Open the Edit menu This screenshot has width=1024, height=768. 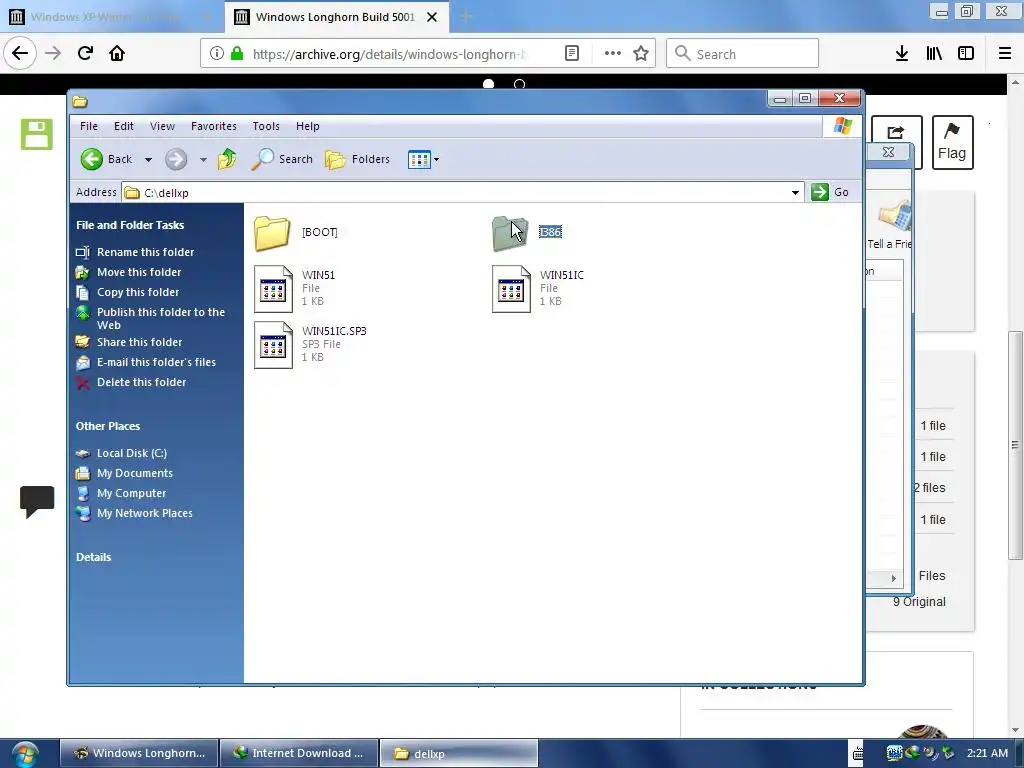(123, 126)
